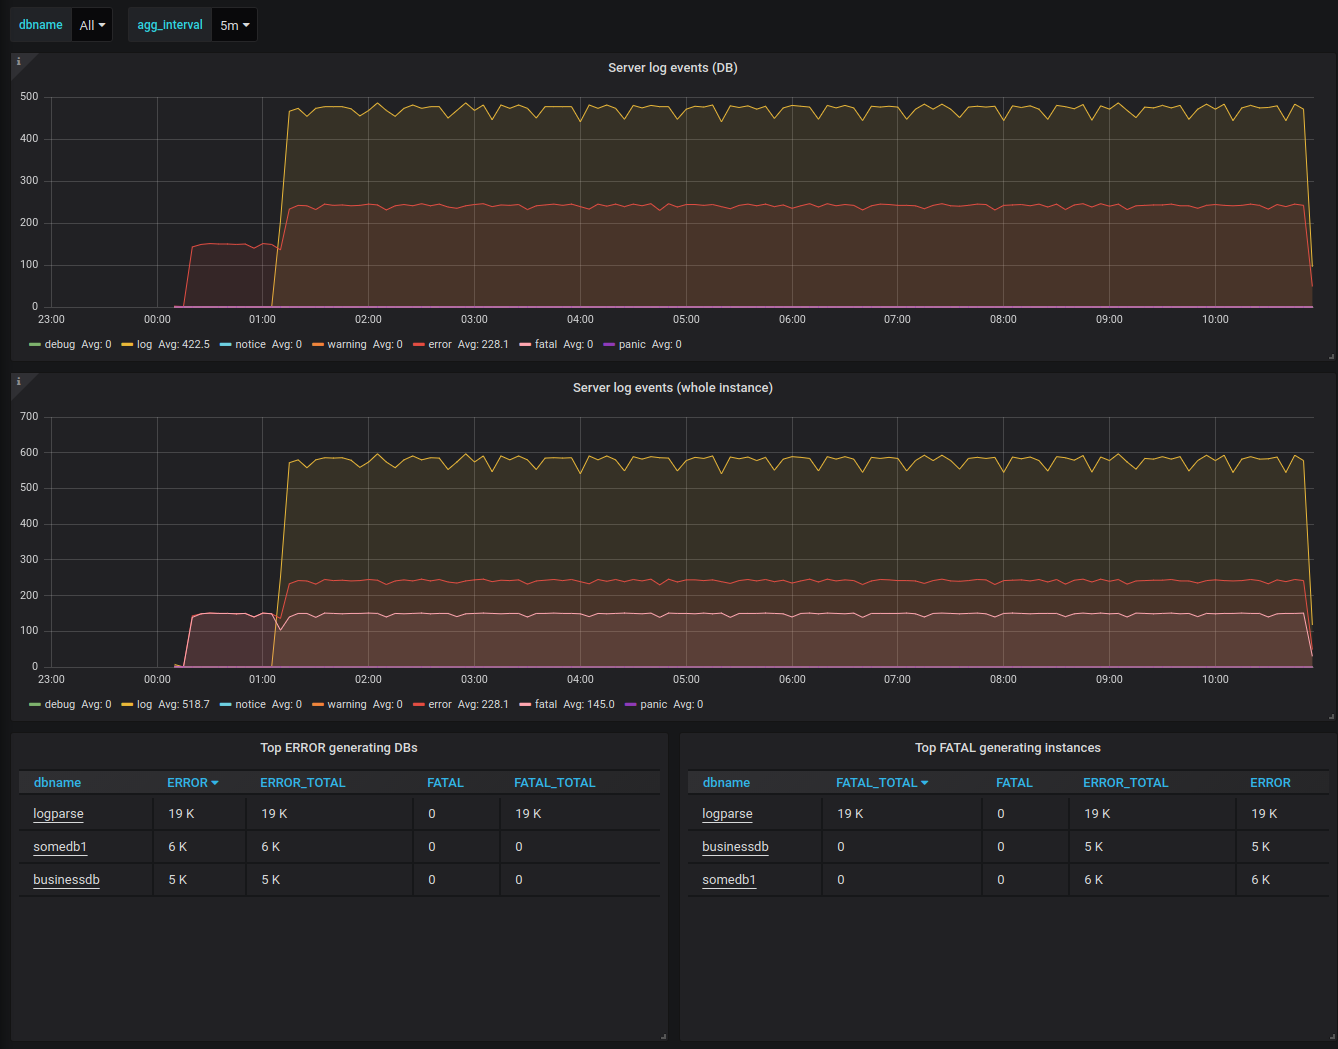Click Top FATAL generating instances panel title
The image size is (1338, 1049).
[x=1007, y=748]
